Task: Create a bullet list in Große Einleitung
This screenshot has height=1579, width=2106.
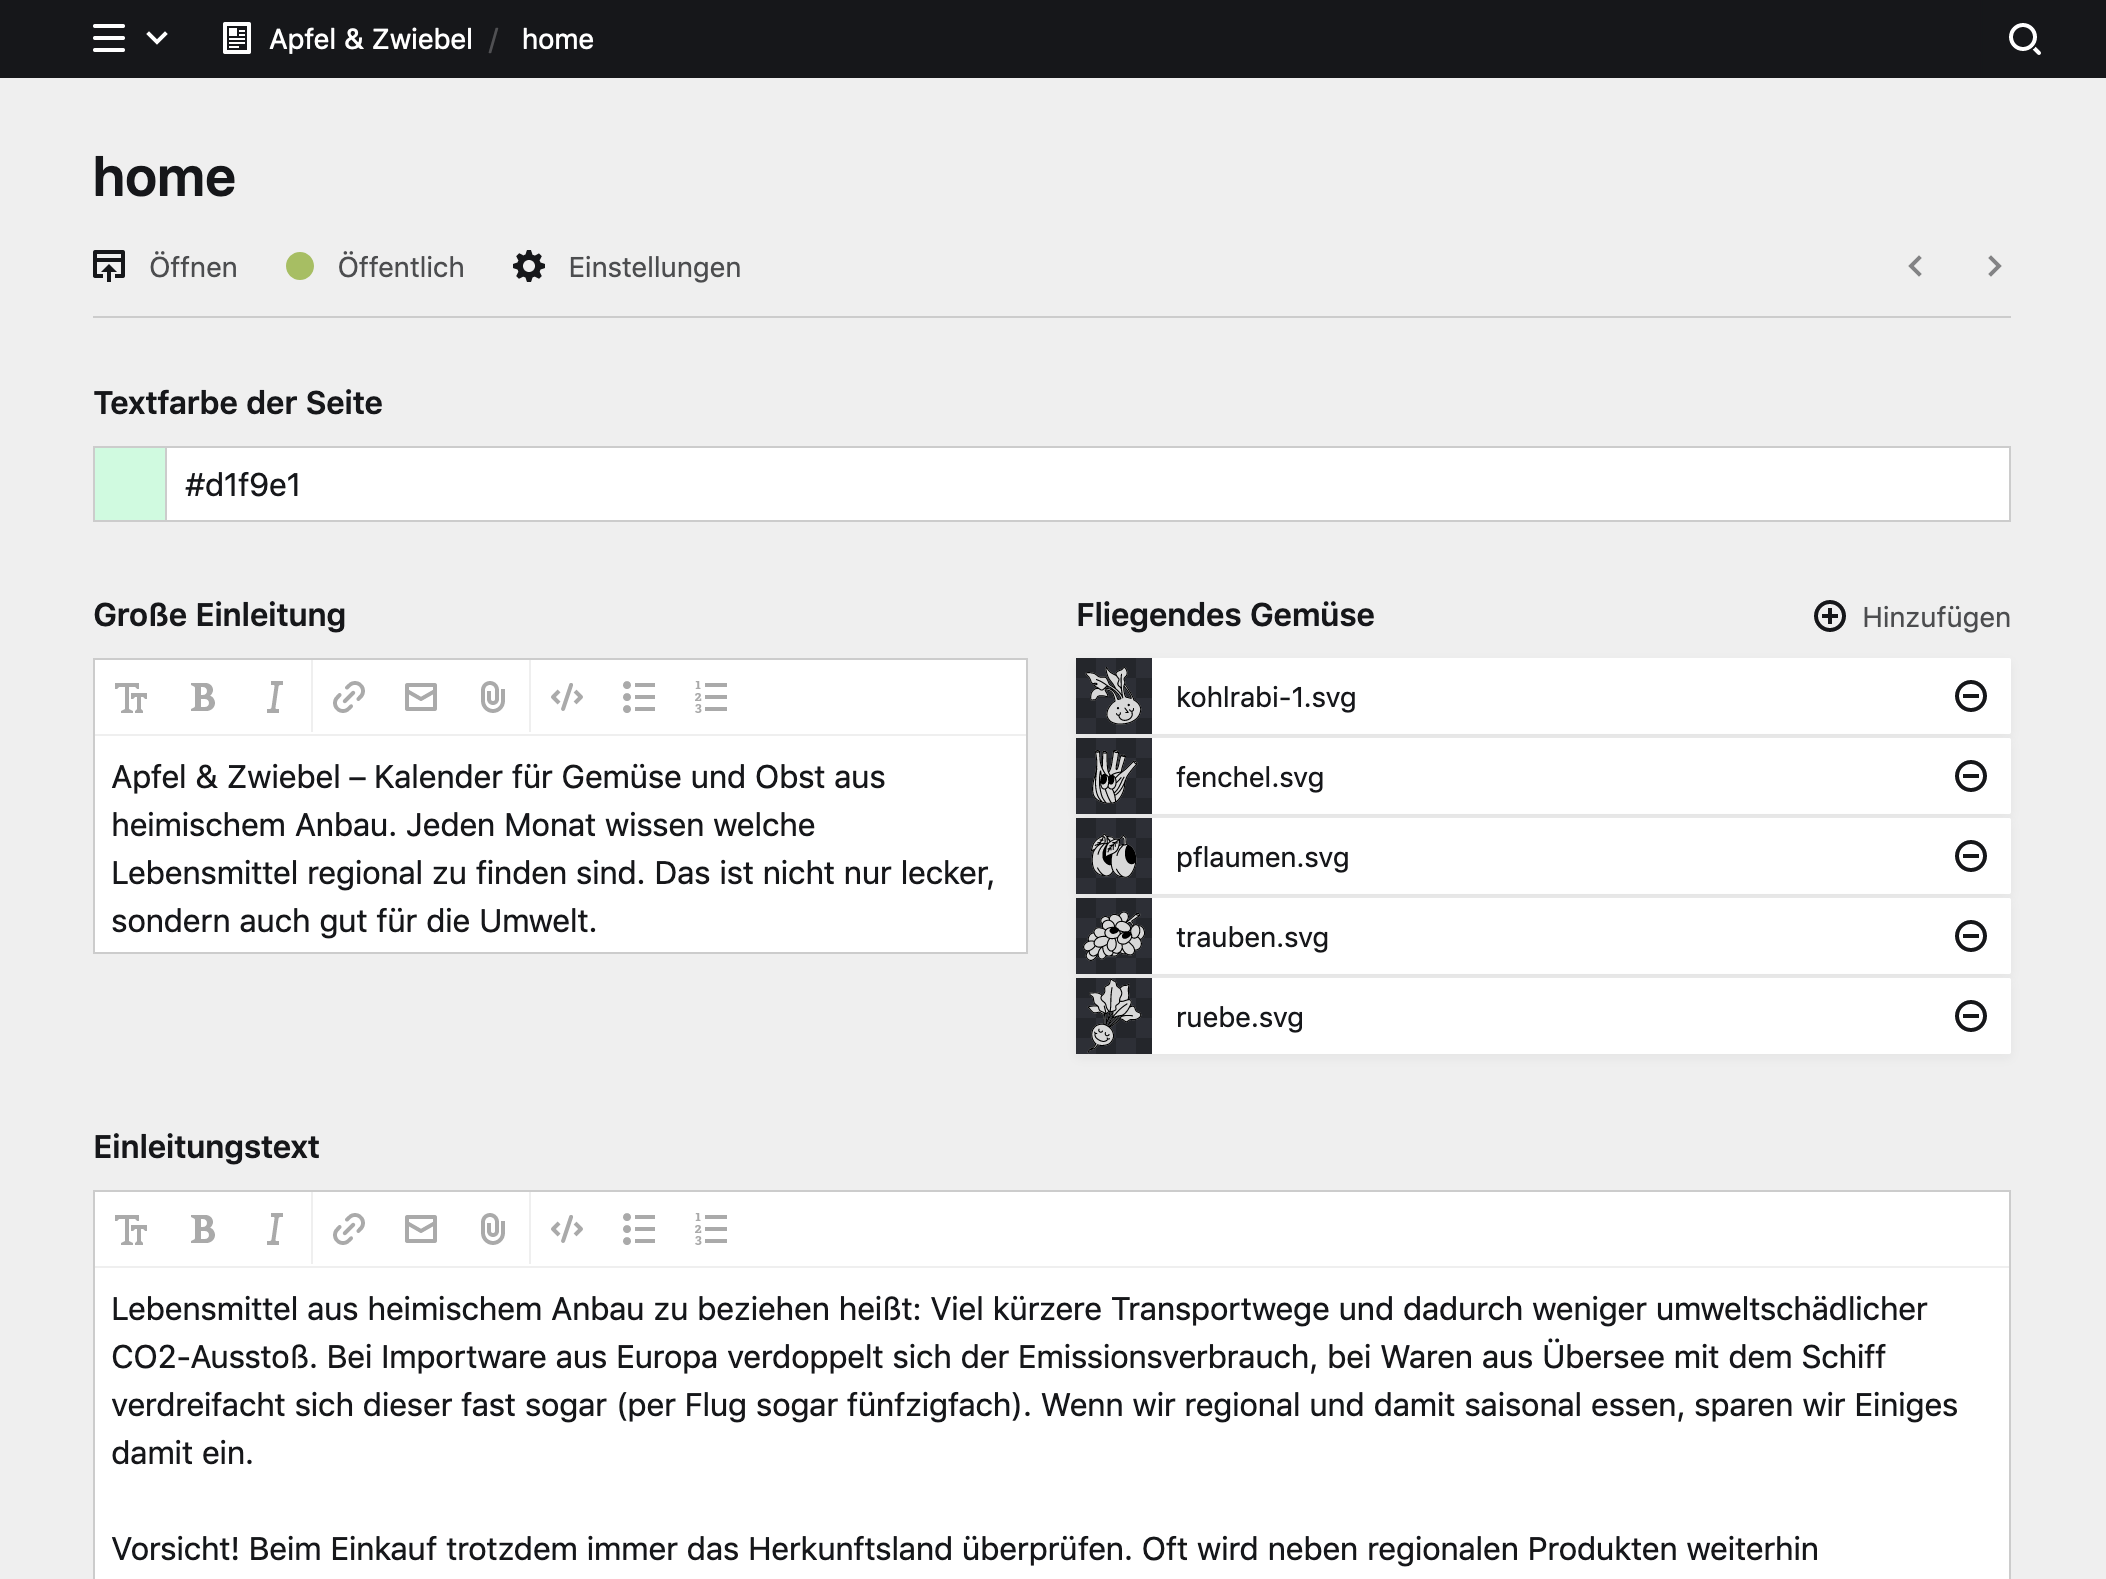Action: (x=639, y=697)
